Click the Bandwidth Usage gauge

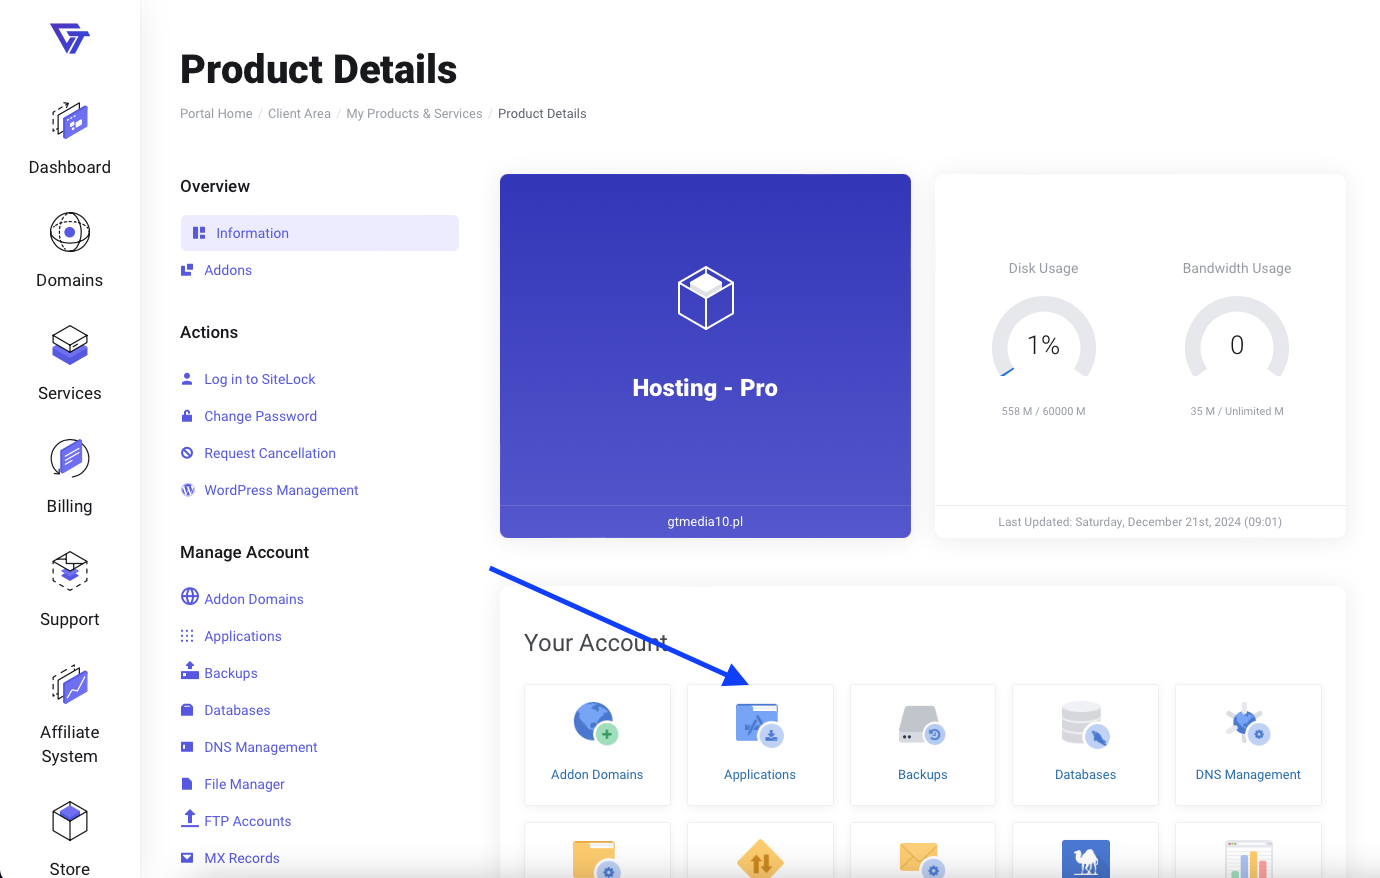pos(1237,338)
